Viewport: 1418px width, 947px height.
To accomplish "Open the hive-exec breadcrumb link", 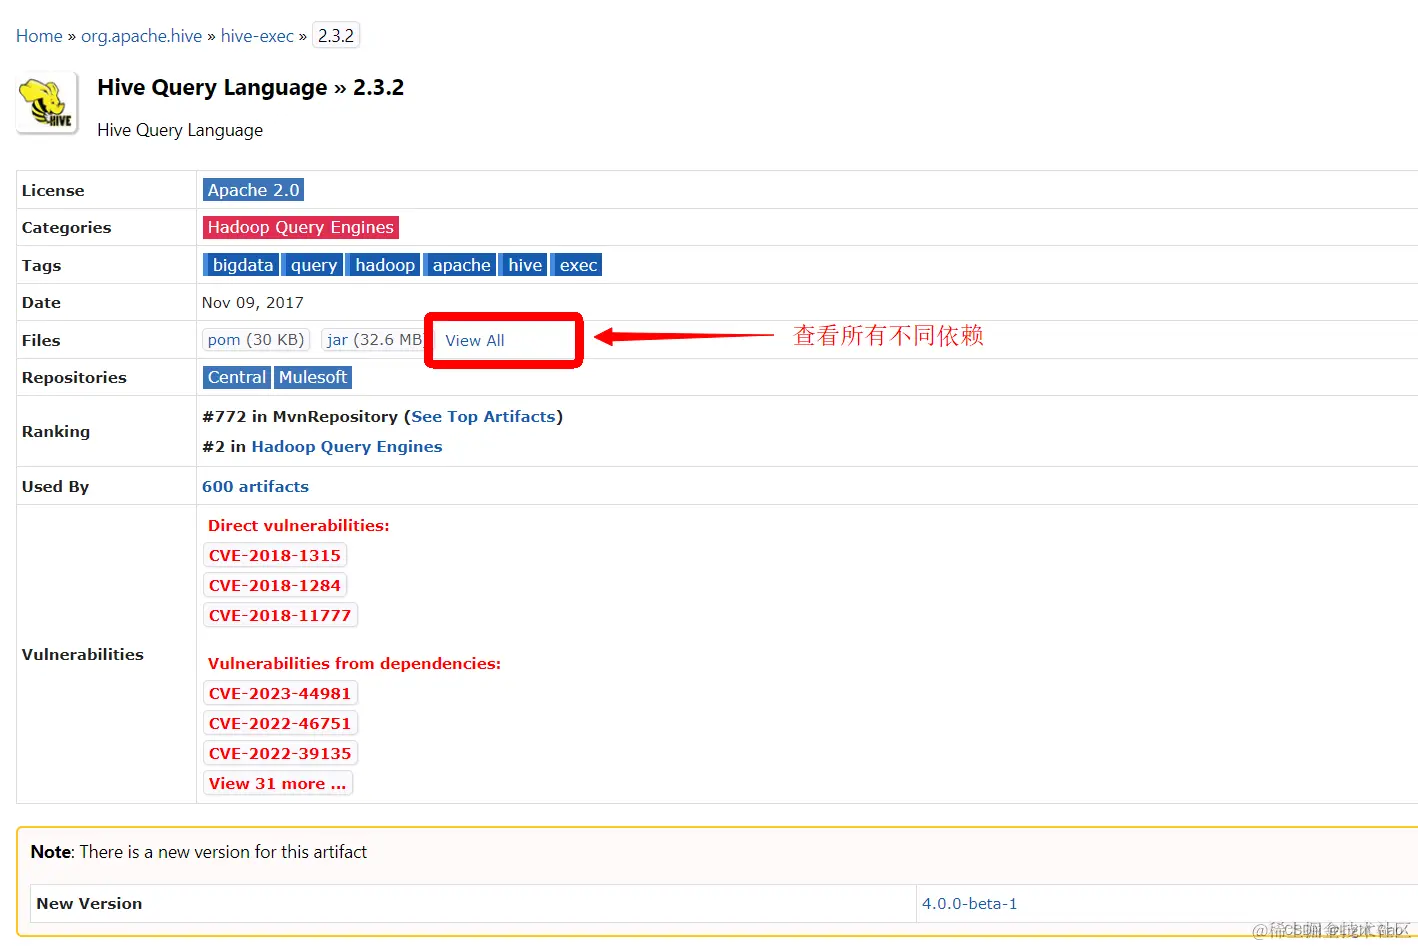I will [257, 36].
